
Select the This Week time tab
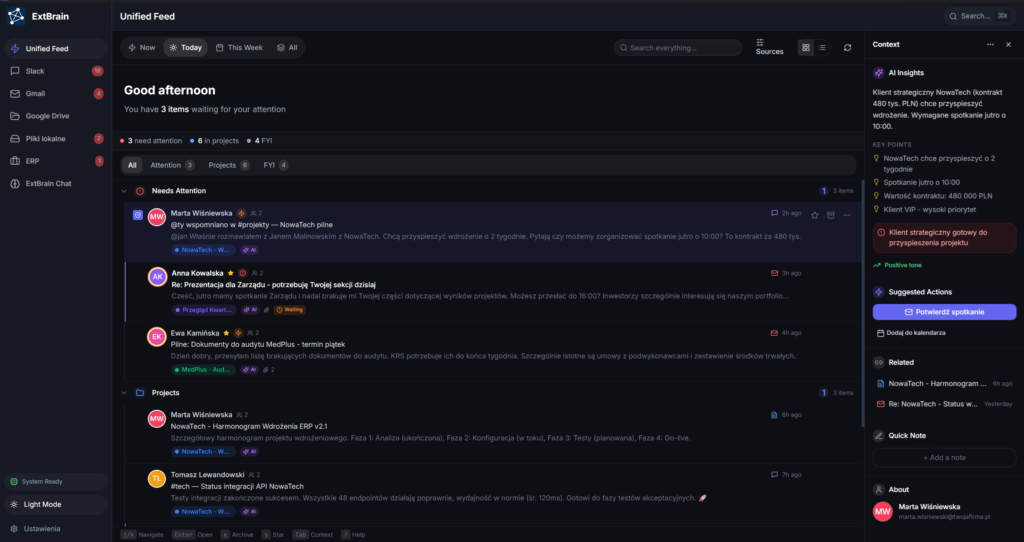pyautogui.click(x=239, y=48)
